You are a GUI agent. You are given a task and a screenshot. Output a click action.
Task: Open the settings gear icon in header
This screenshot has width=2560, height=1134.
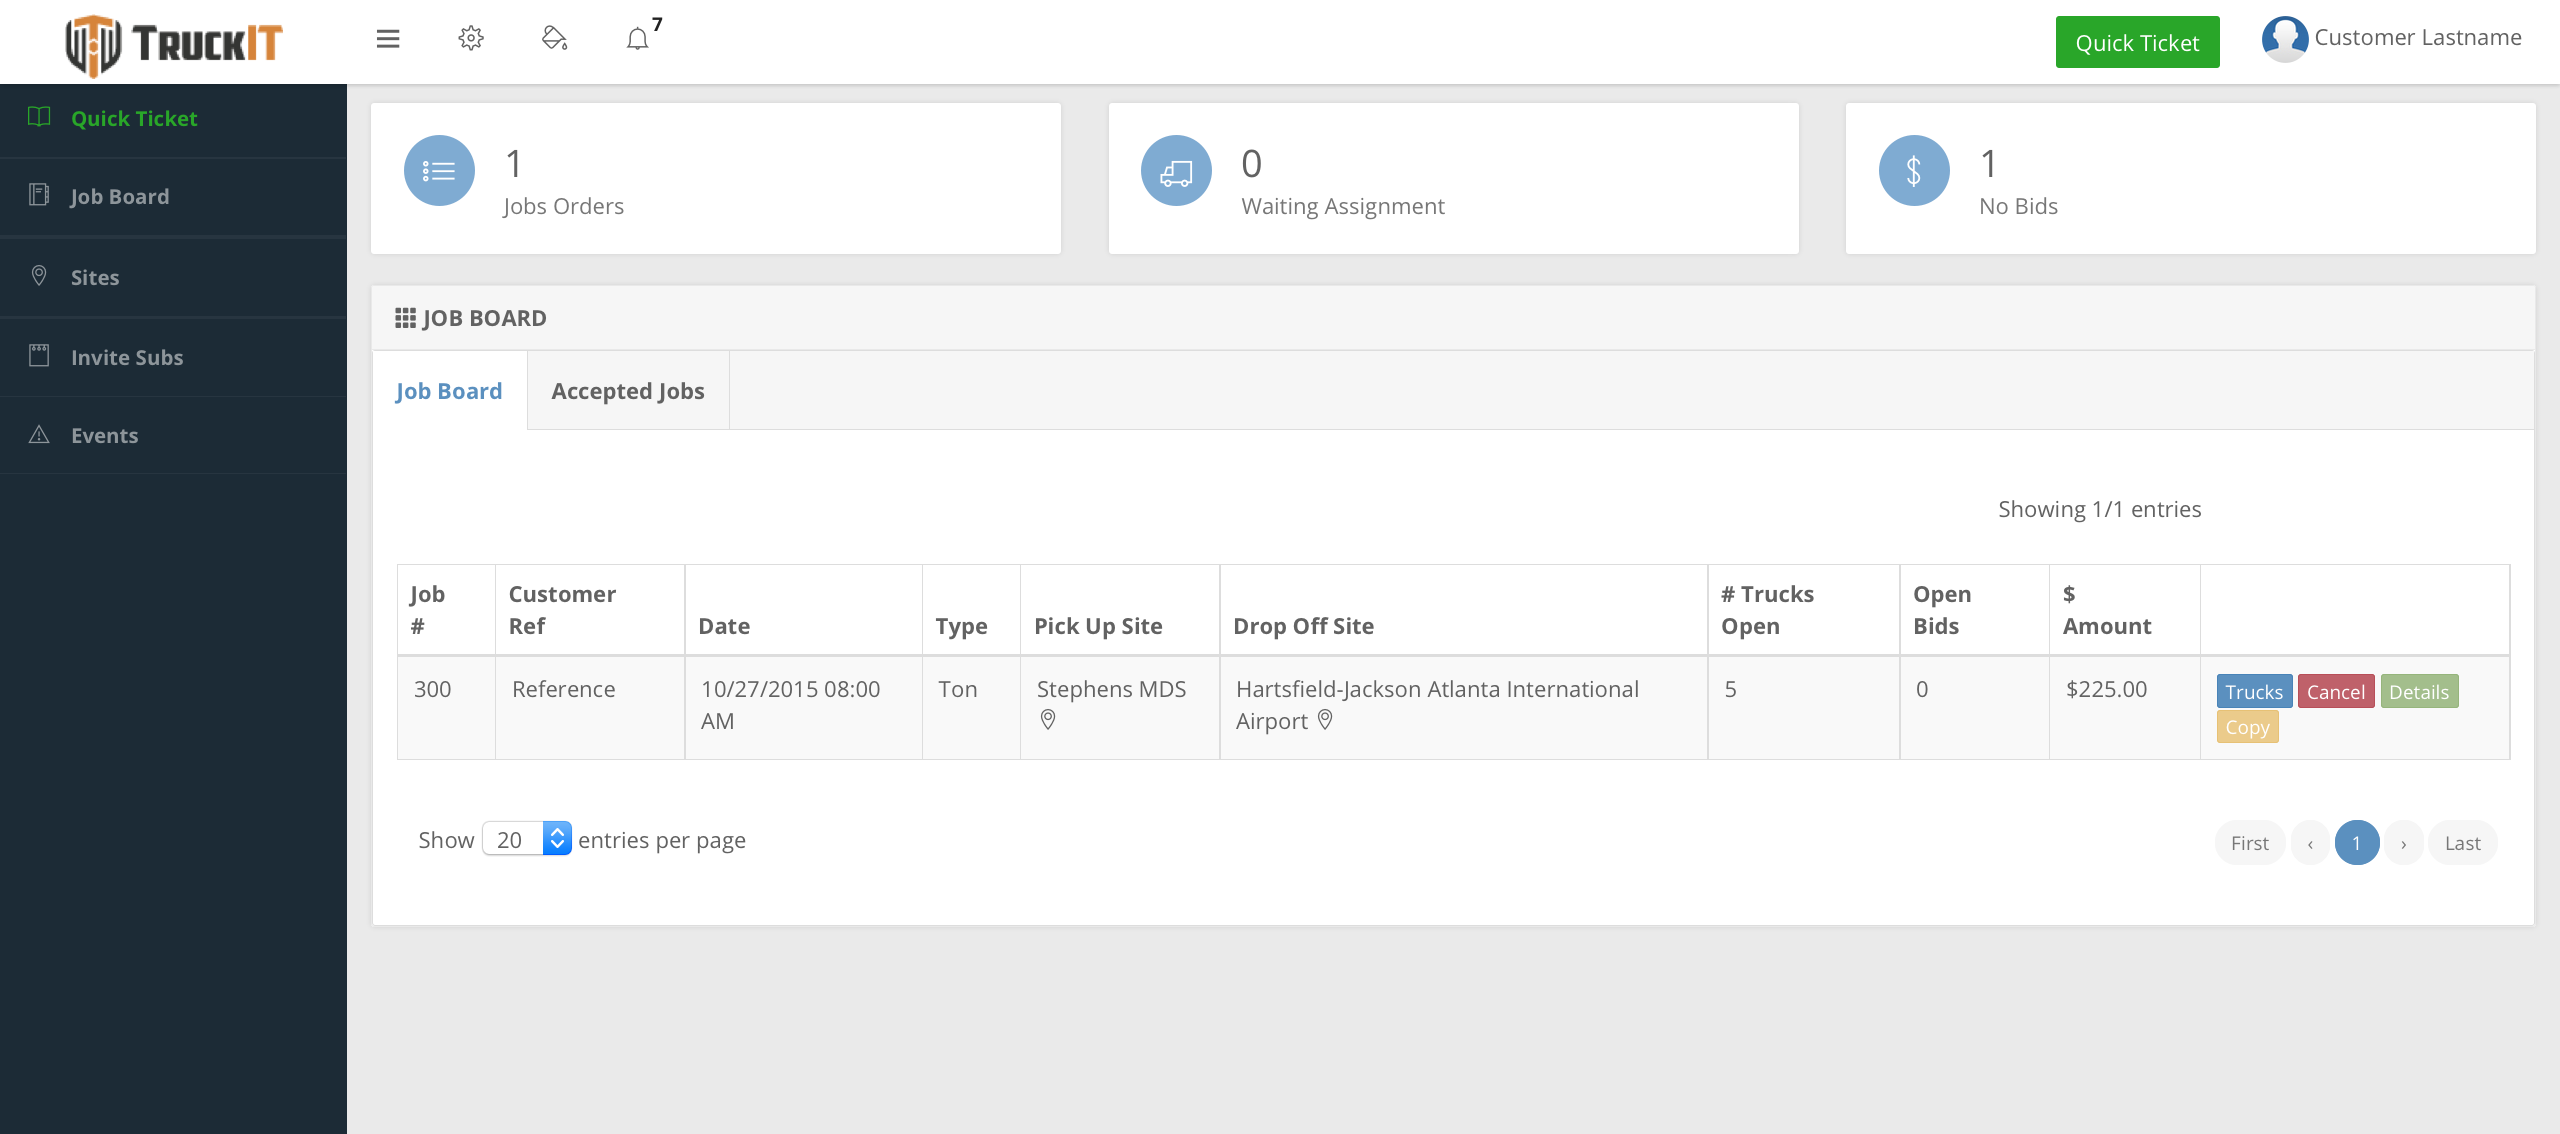click(471, 39)
